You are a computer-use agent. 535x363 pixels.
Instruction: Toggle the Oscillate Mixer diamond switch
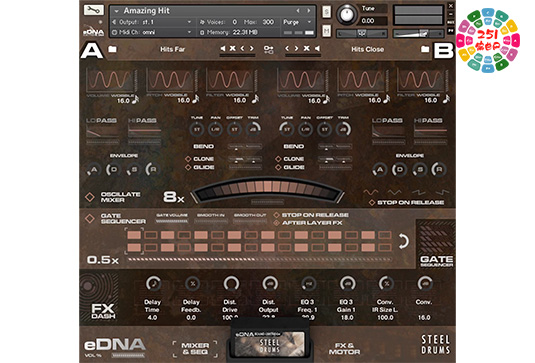[x=90, y=197]
